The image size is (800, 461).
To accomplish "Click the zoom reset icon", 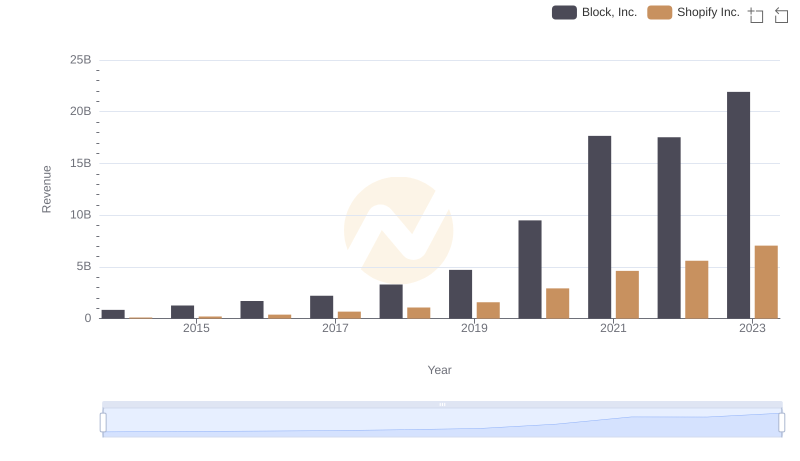I will (781, 15).
